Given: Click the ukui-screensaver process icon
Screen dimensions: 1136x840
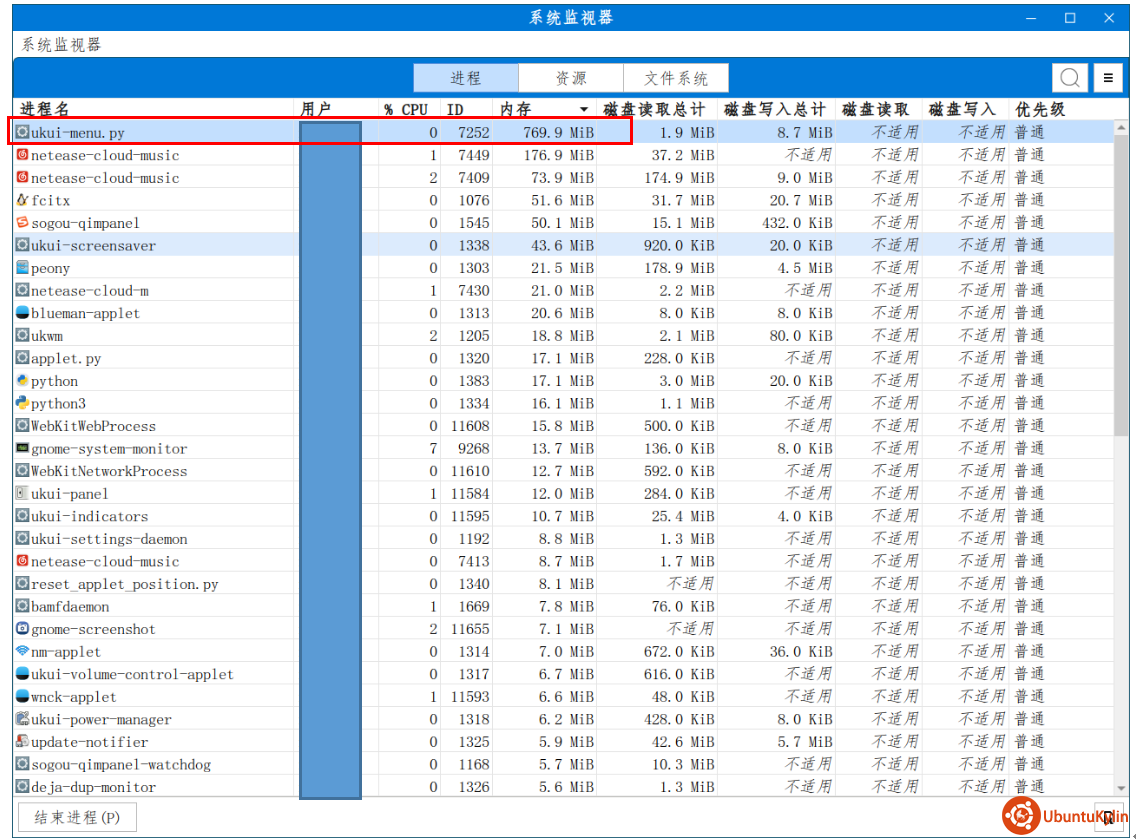Looking at the screenshot, I should point(22,245).
